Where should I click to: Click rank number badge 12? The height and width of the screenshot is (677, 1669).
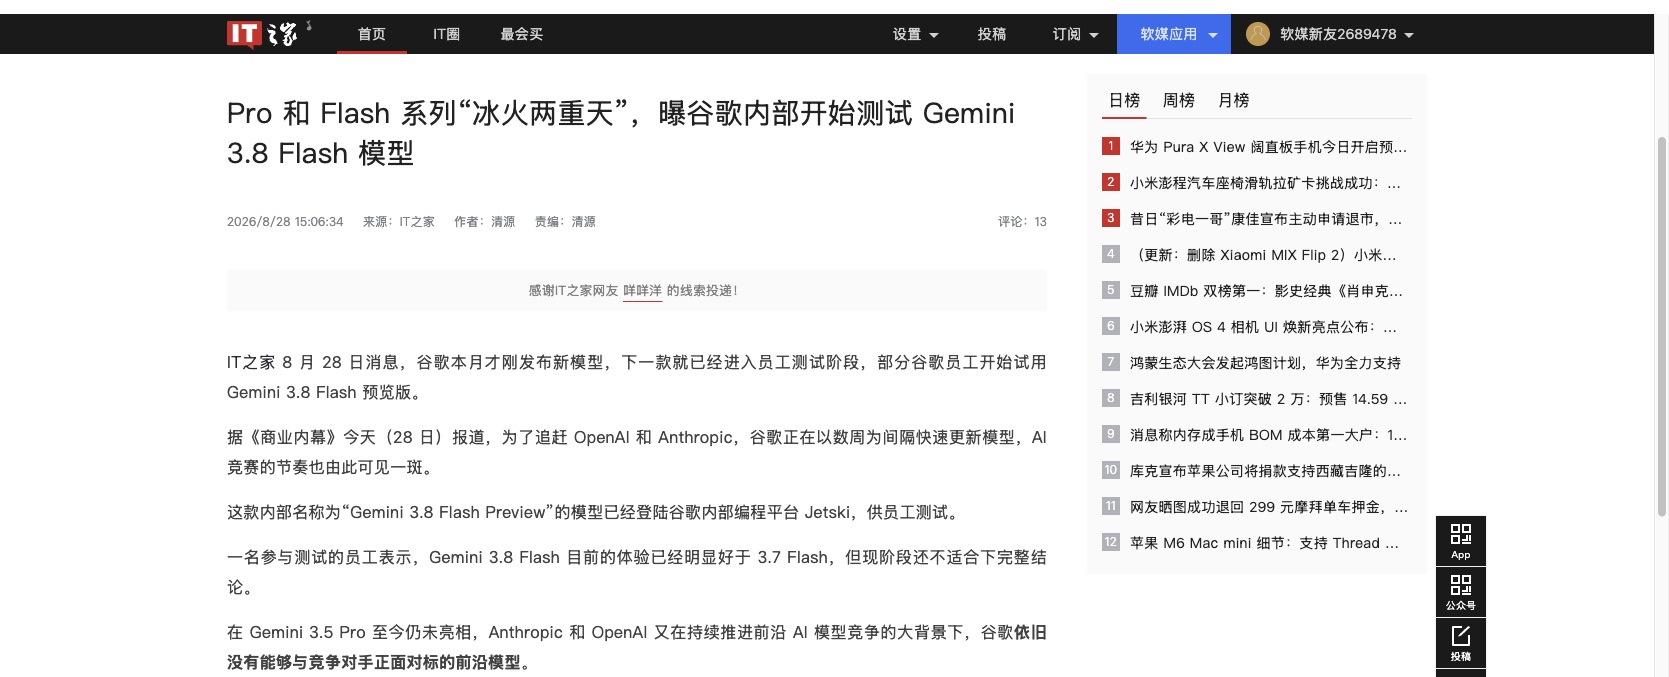click(1110, 542)
